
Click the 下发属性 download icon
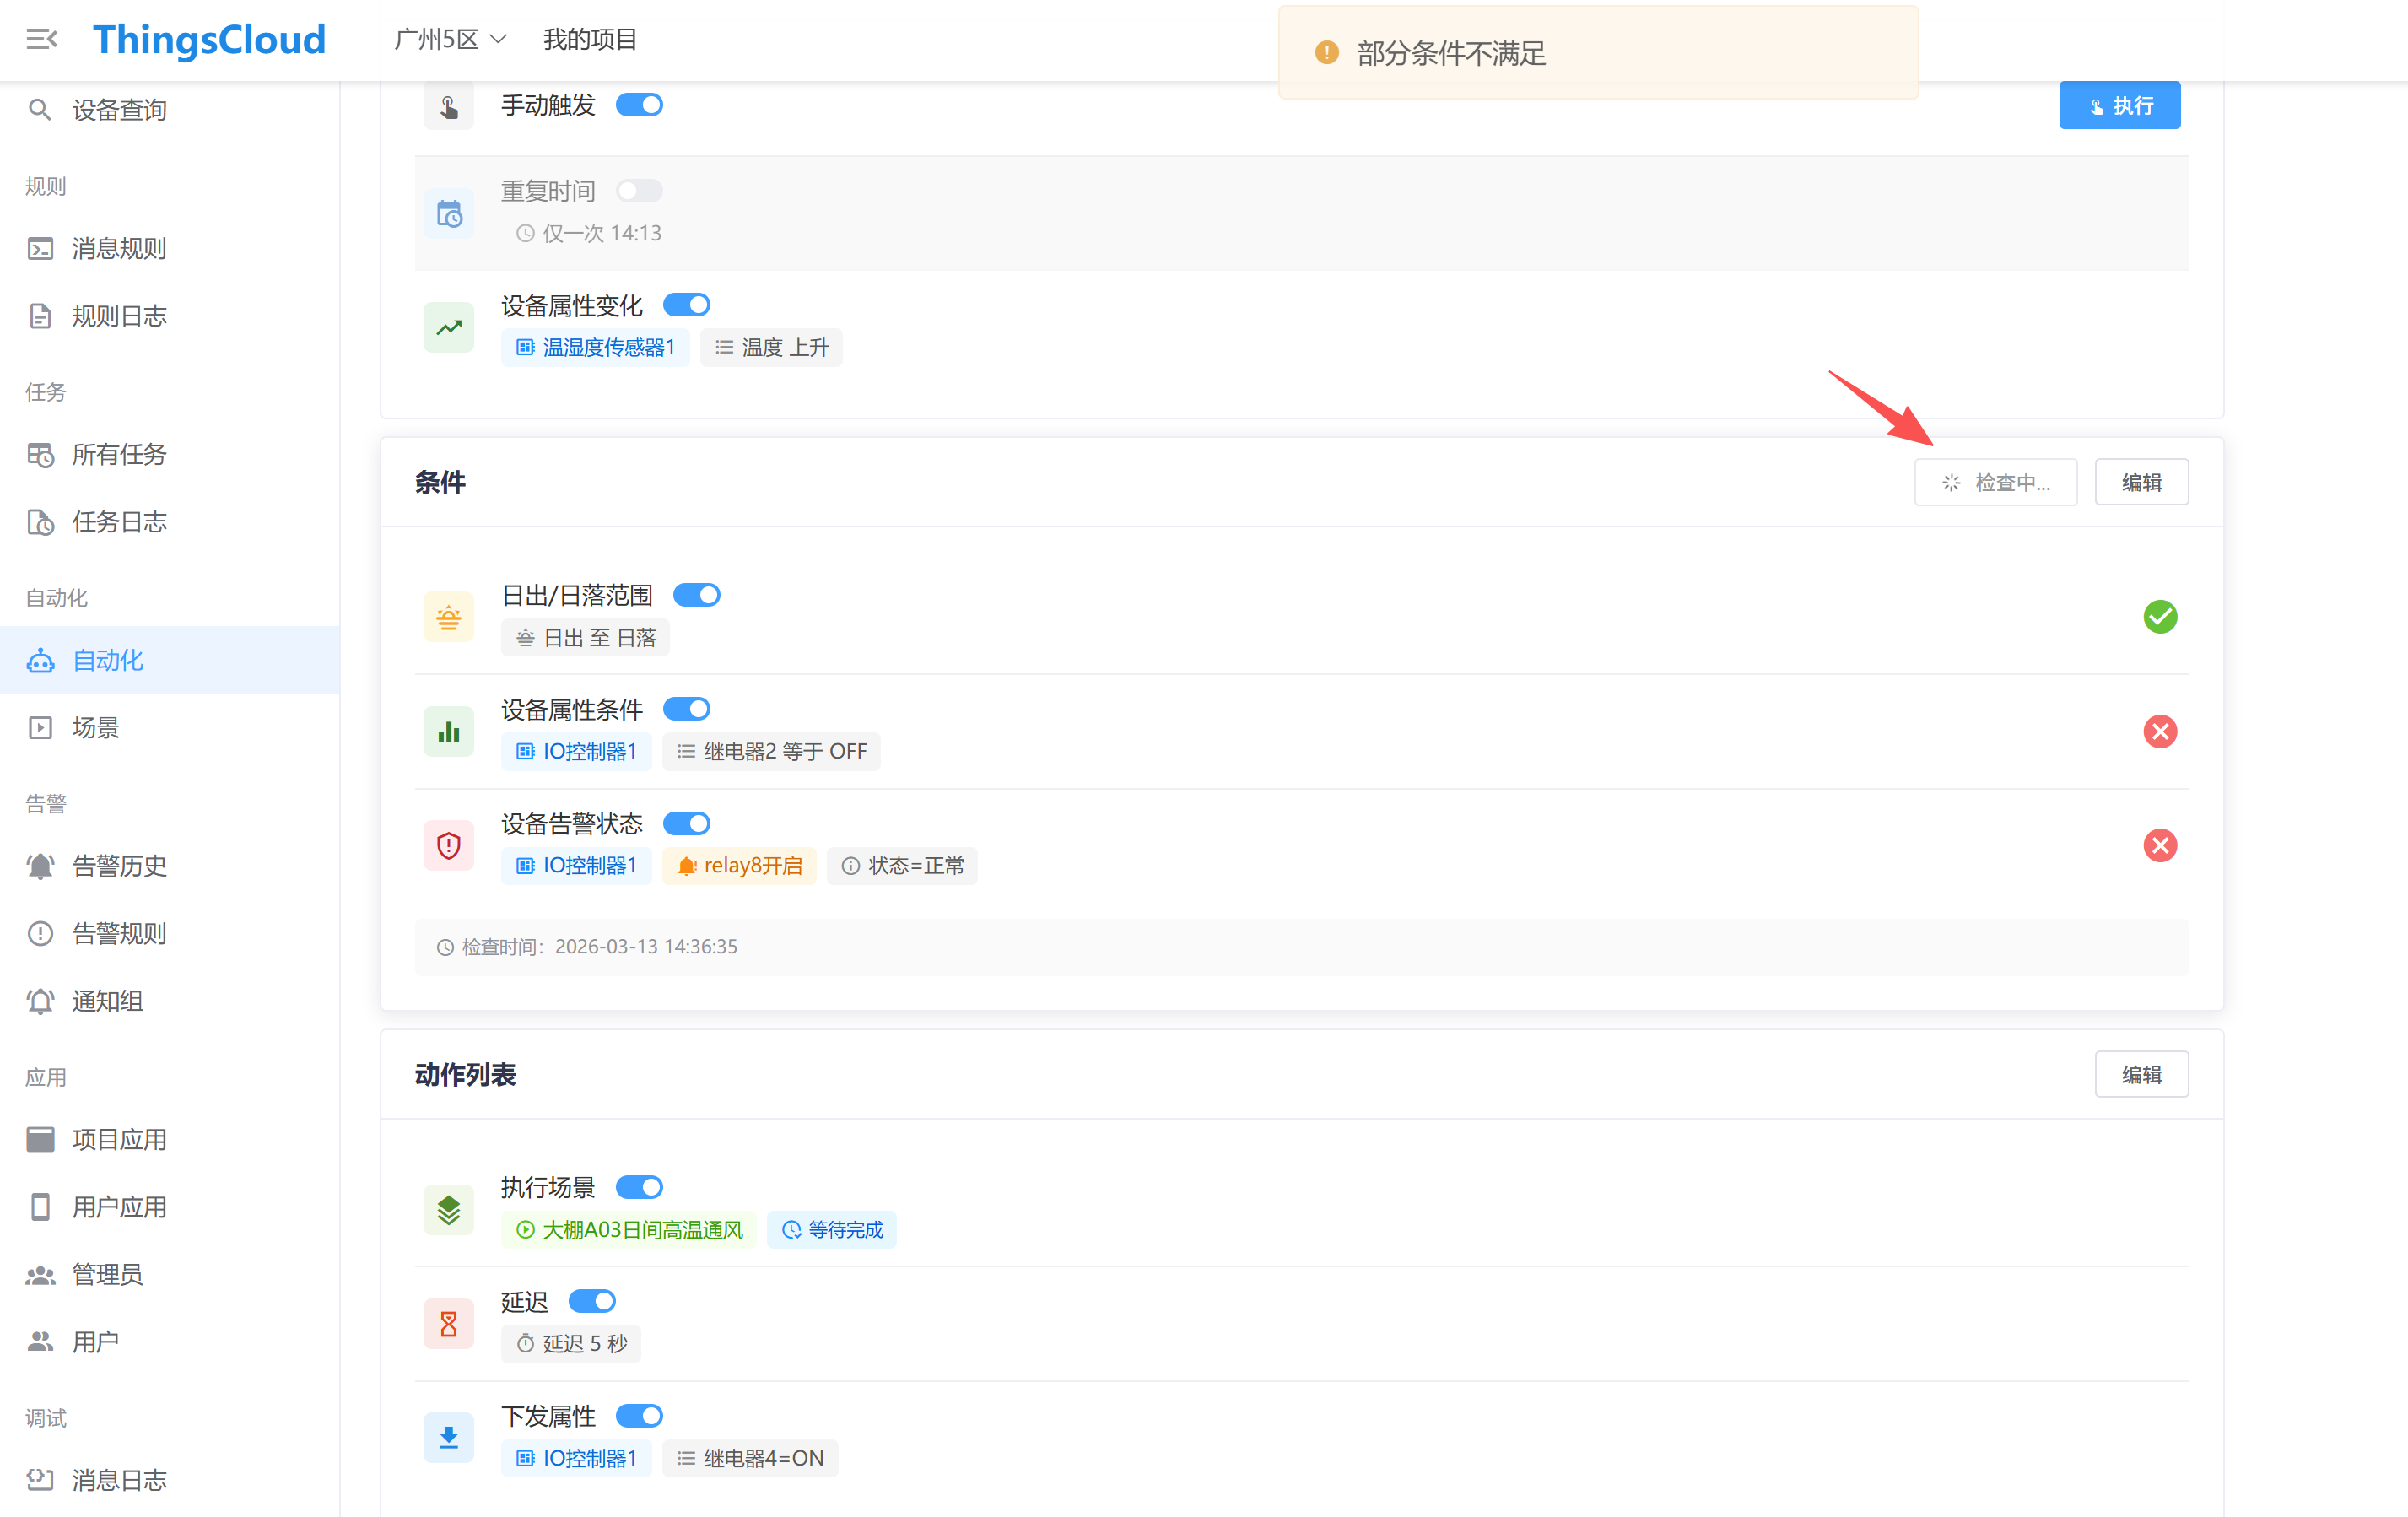pos(448,1438)
